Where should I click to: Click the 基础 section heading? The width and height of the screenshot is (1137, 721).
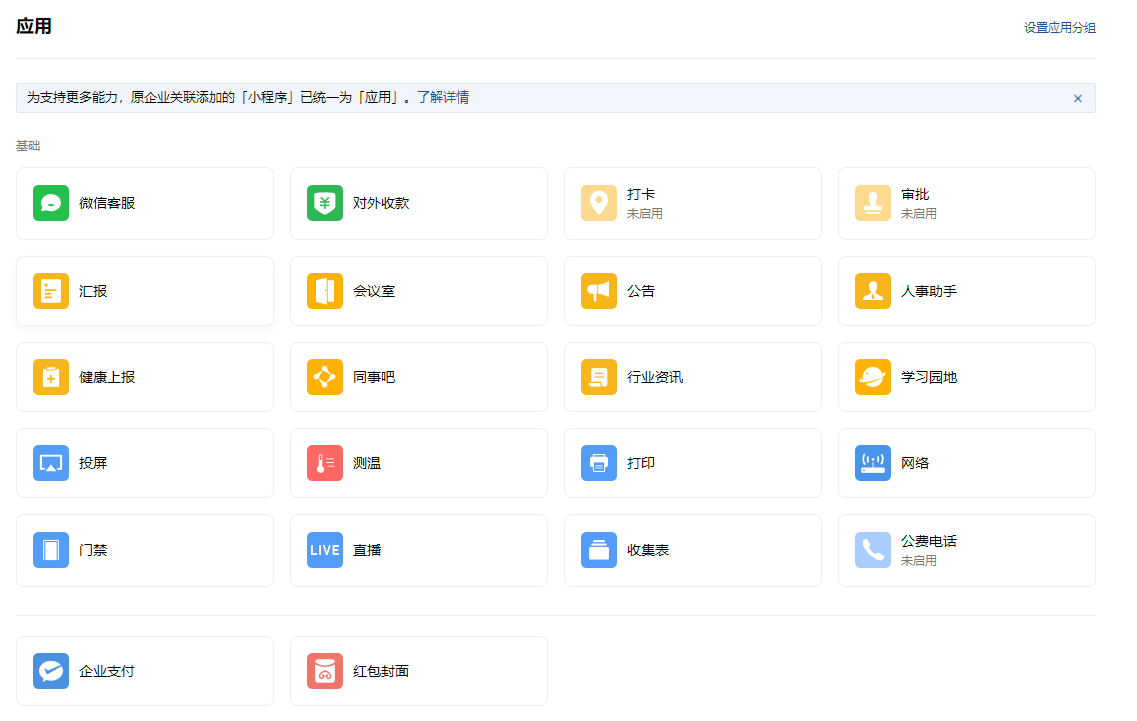[28, 146]
